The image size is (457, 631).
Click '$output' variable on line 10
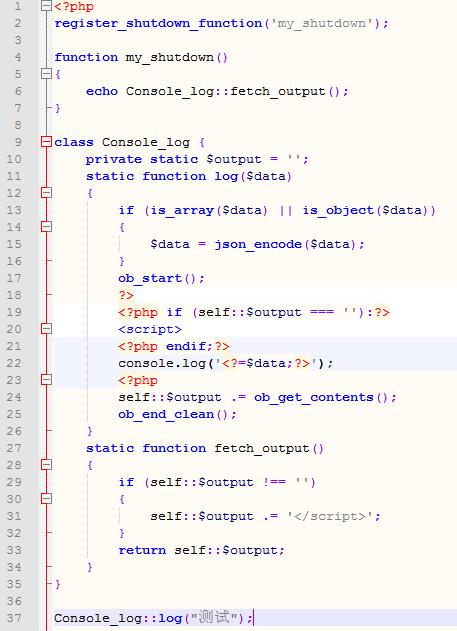(234, 159)
